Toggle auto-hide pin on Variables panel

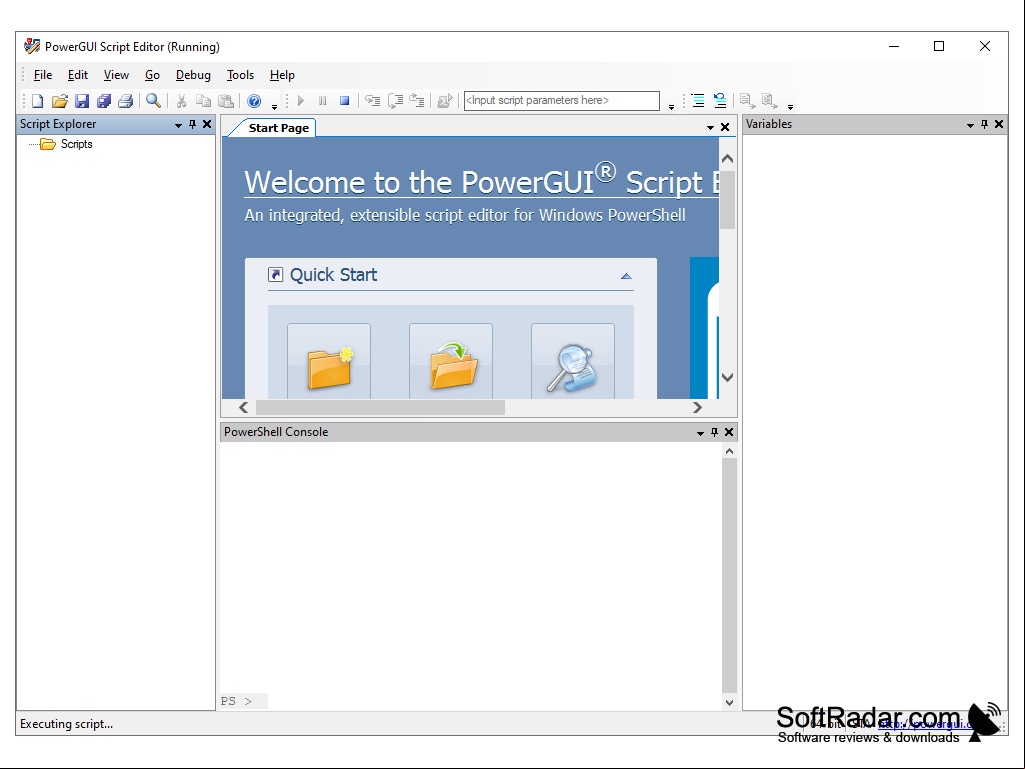[x=984, y=124]
